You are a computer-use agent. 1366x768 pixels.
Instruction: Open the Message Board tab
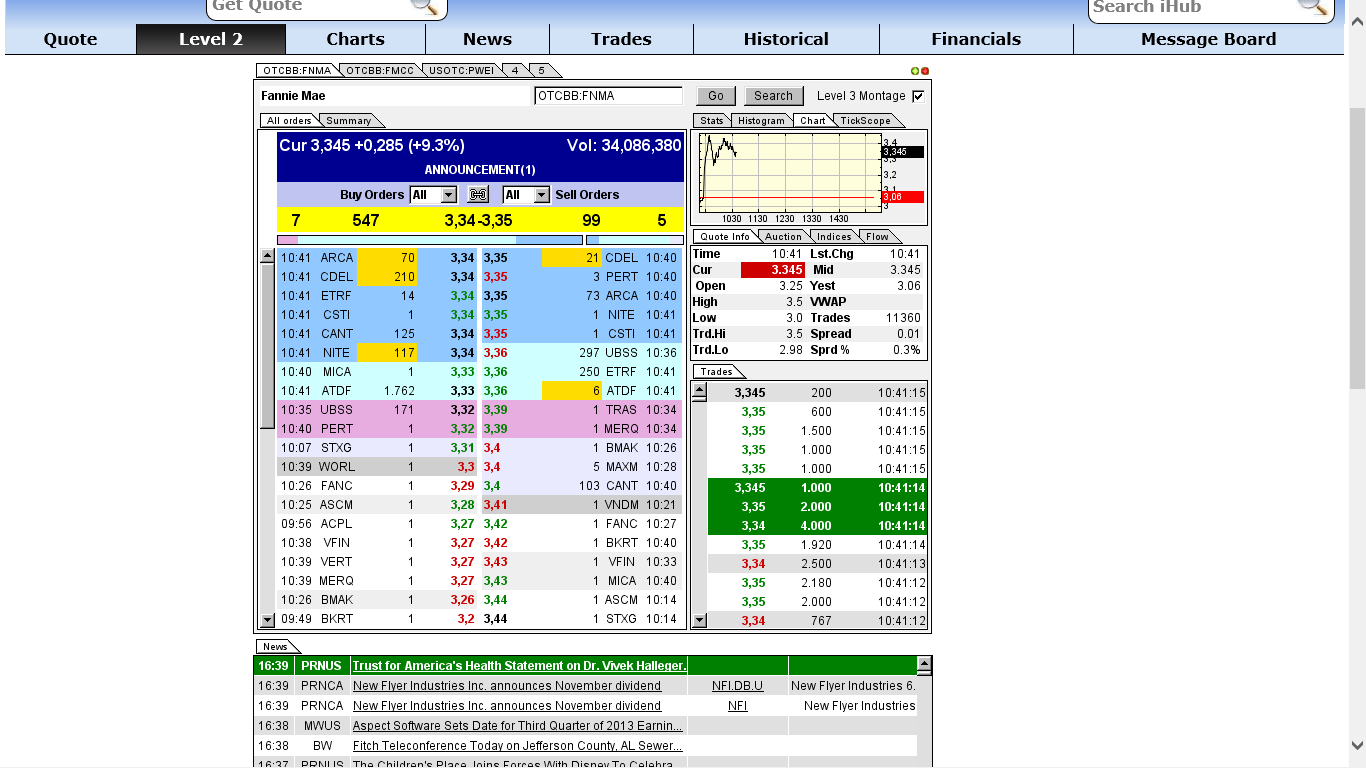pyautogui.click(x=1208, y=39)
